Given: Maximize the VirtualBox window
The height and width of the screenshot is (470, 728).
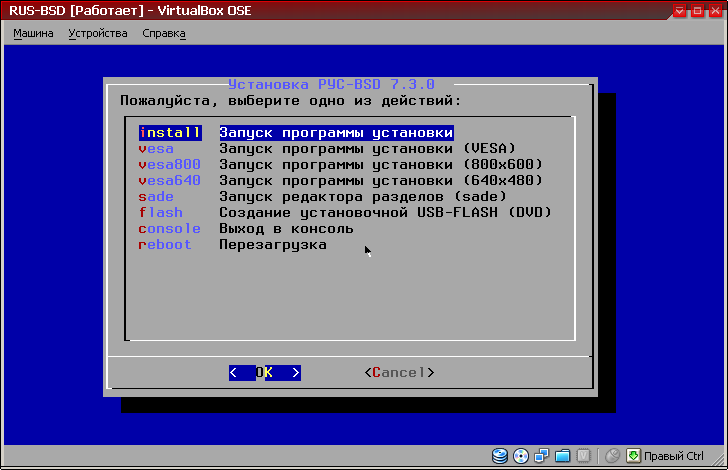Looking at the screenshot, I should (x=697, y=11).
